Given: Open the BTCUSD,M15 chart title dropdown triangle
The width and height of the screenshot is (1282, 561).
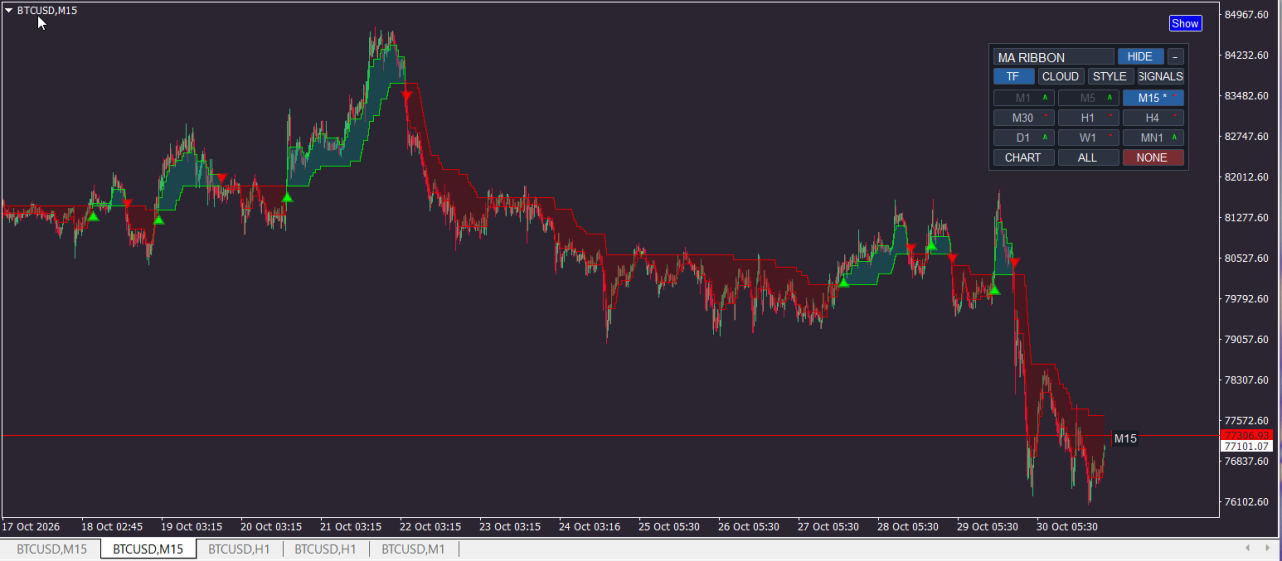Looking at the screenshot, I should [9, 10].
